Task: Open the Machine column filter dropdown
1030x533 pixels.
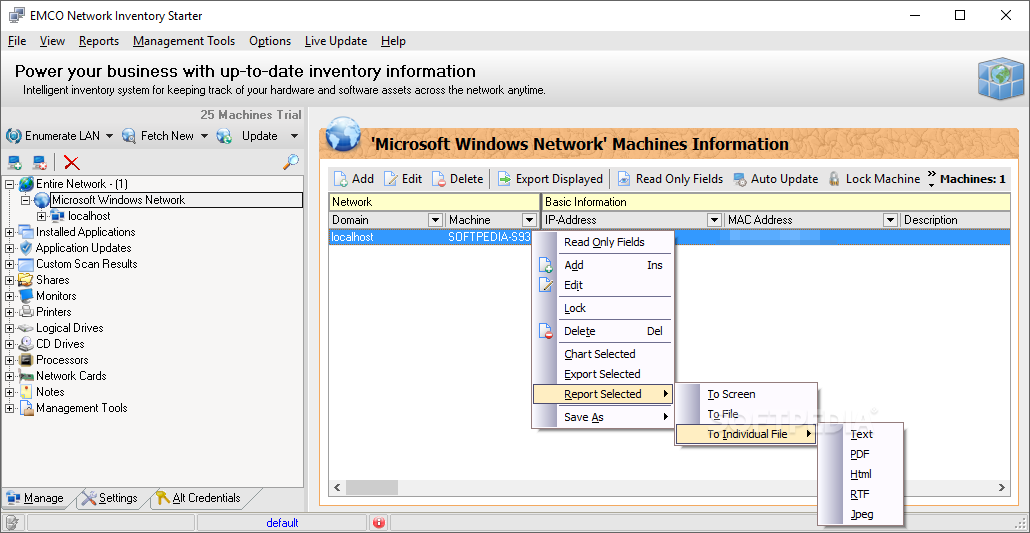Action: coord(529,220)
